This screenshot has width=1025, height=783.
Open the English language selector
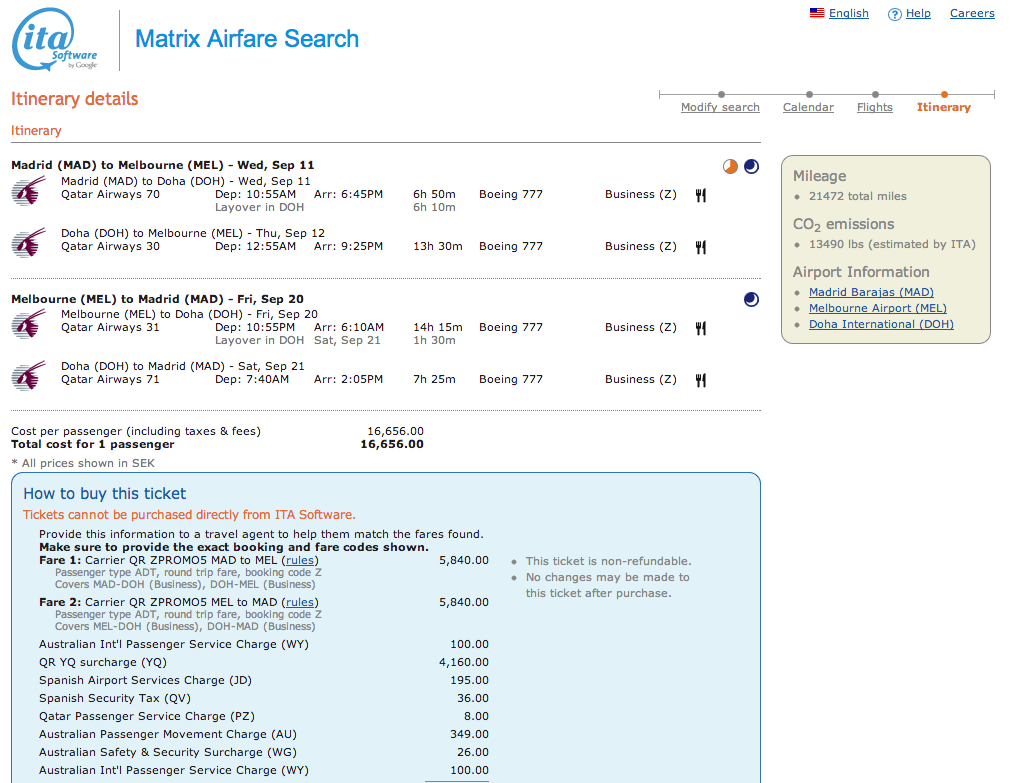point(848,13)
